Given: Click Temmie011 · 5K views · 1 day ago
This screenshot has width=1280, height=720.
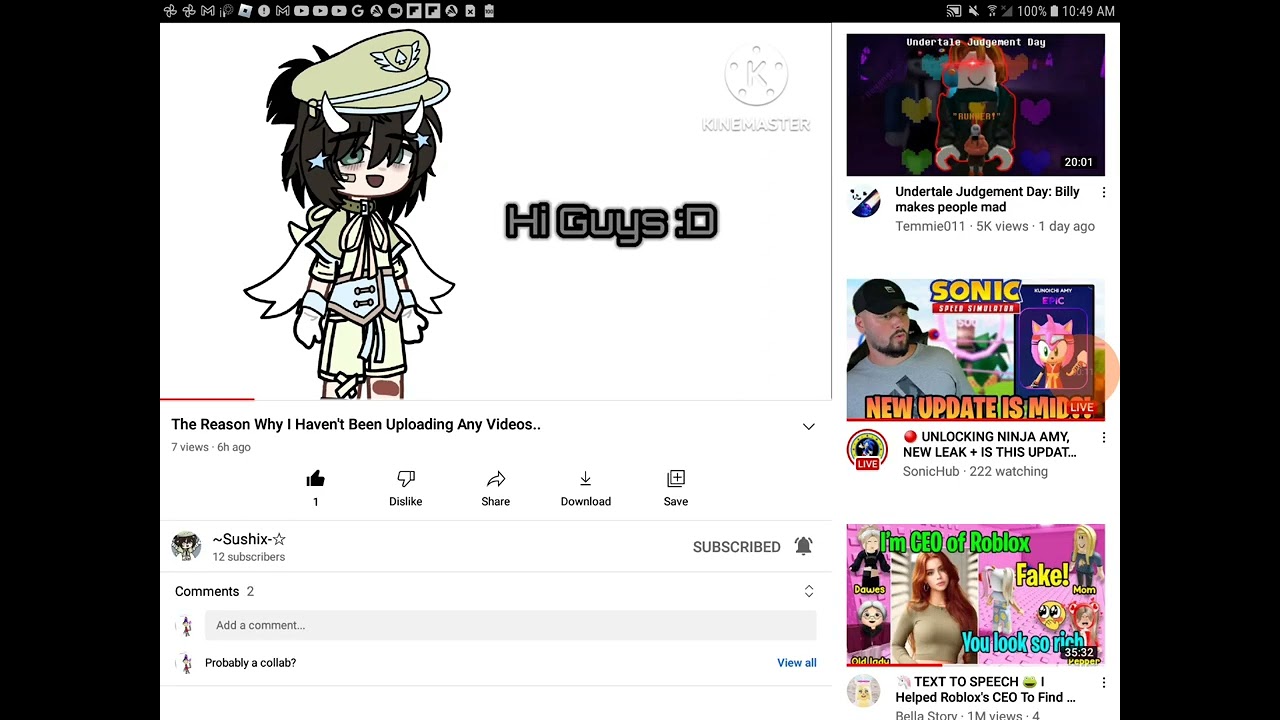Looking at the screenshot, I should (x=995, y=226).
